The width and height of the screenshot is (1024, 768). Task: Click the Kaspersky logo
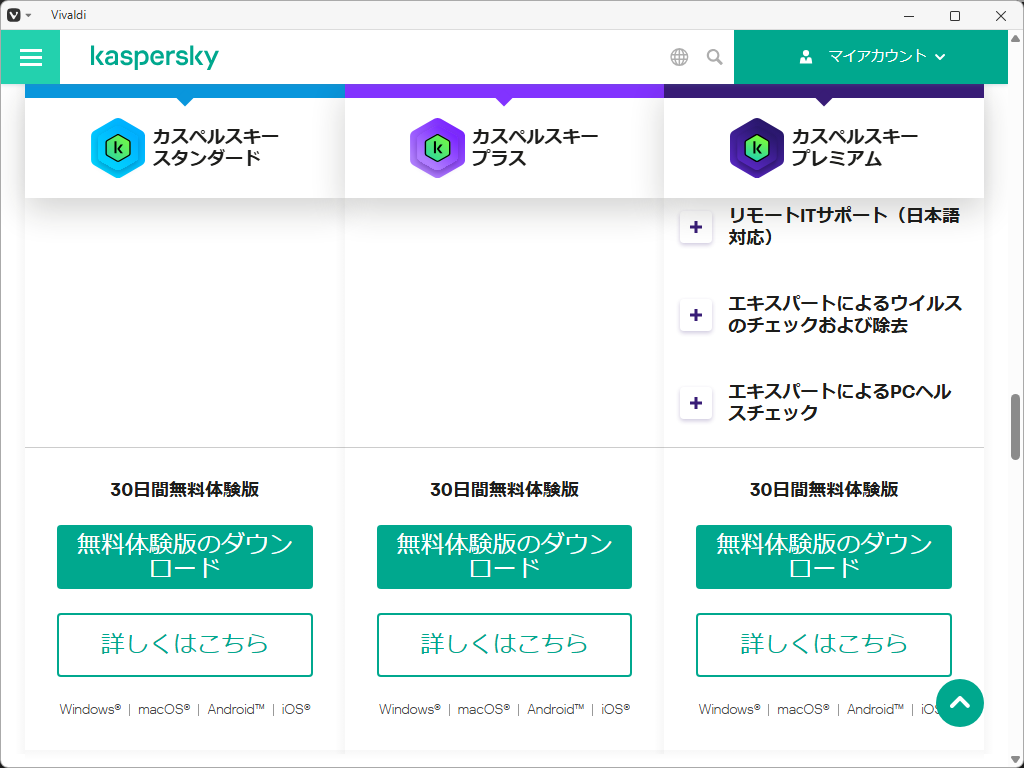coord(154,57)
